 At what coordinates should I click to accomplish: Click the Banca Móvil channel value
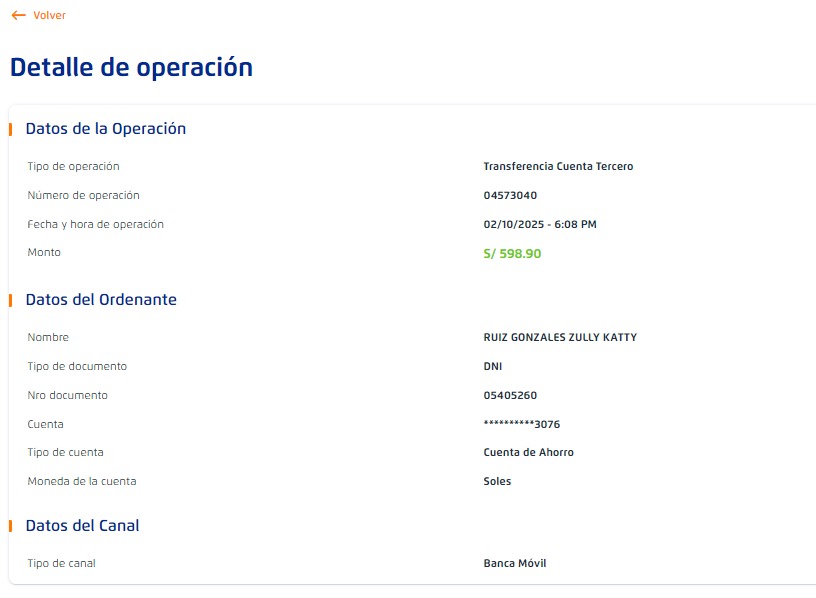pos(515,564)
